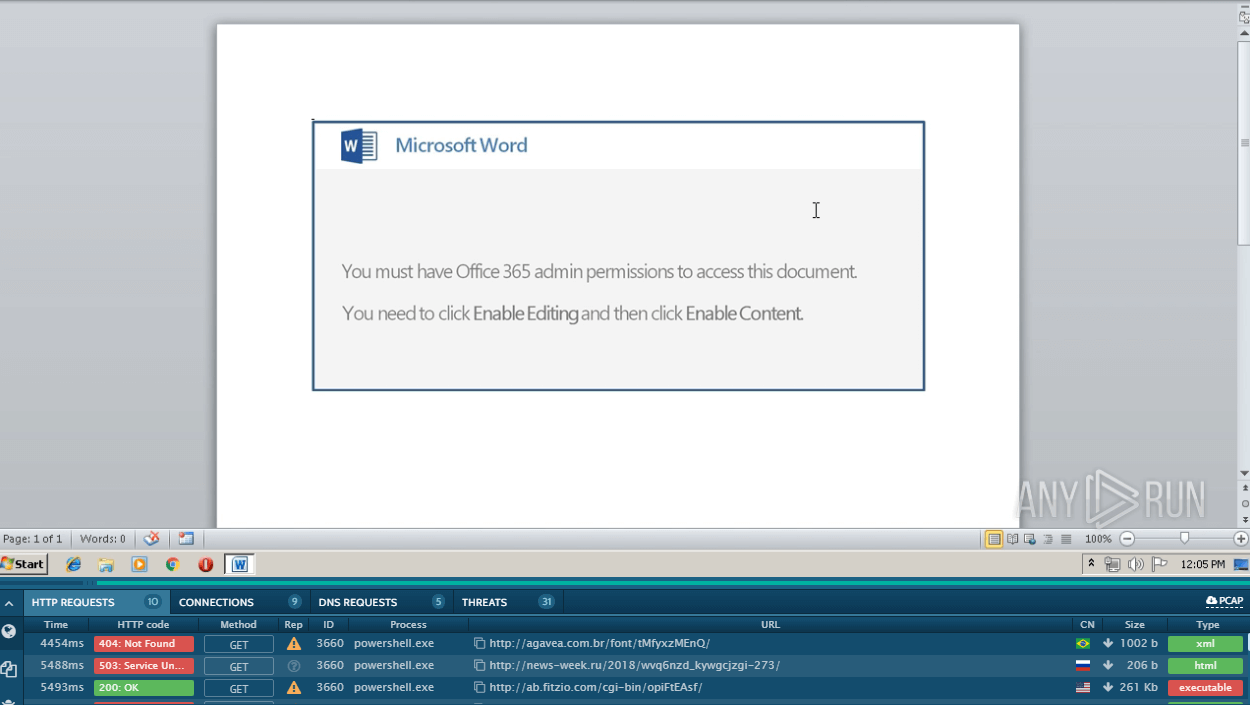Switch to Outline view
The image size is (1250, 705).
coord(1048,539)
